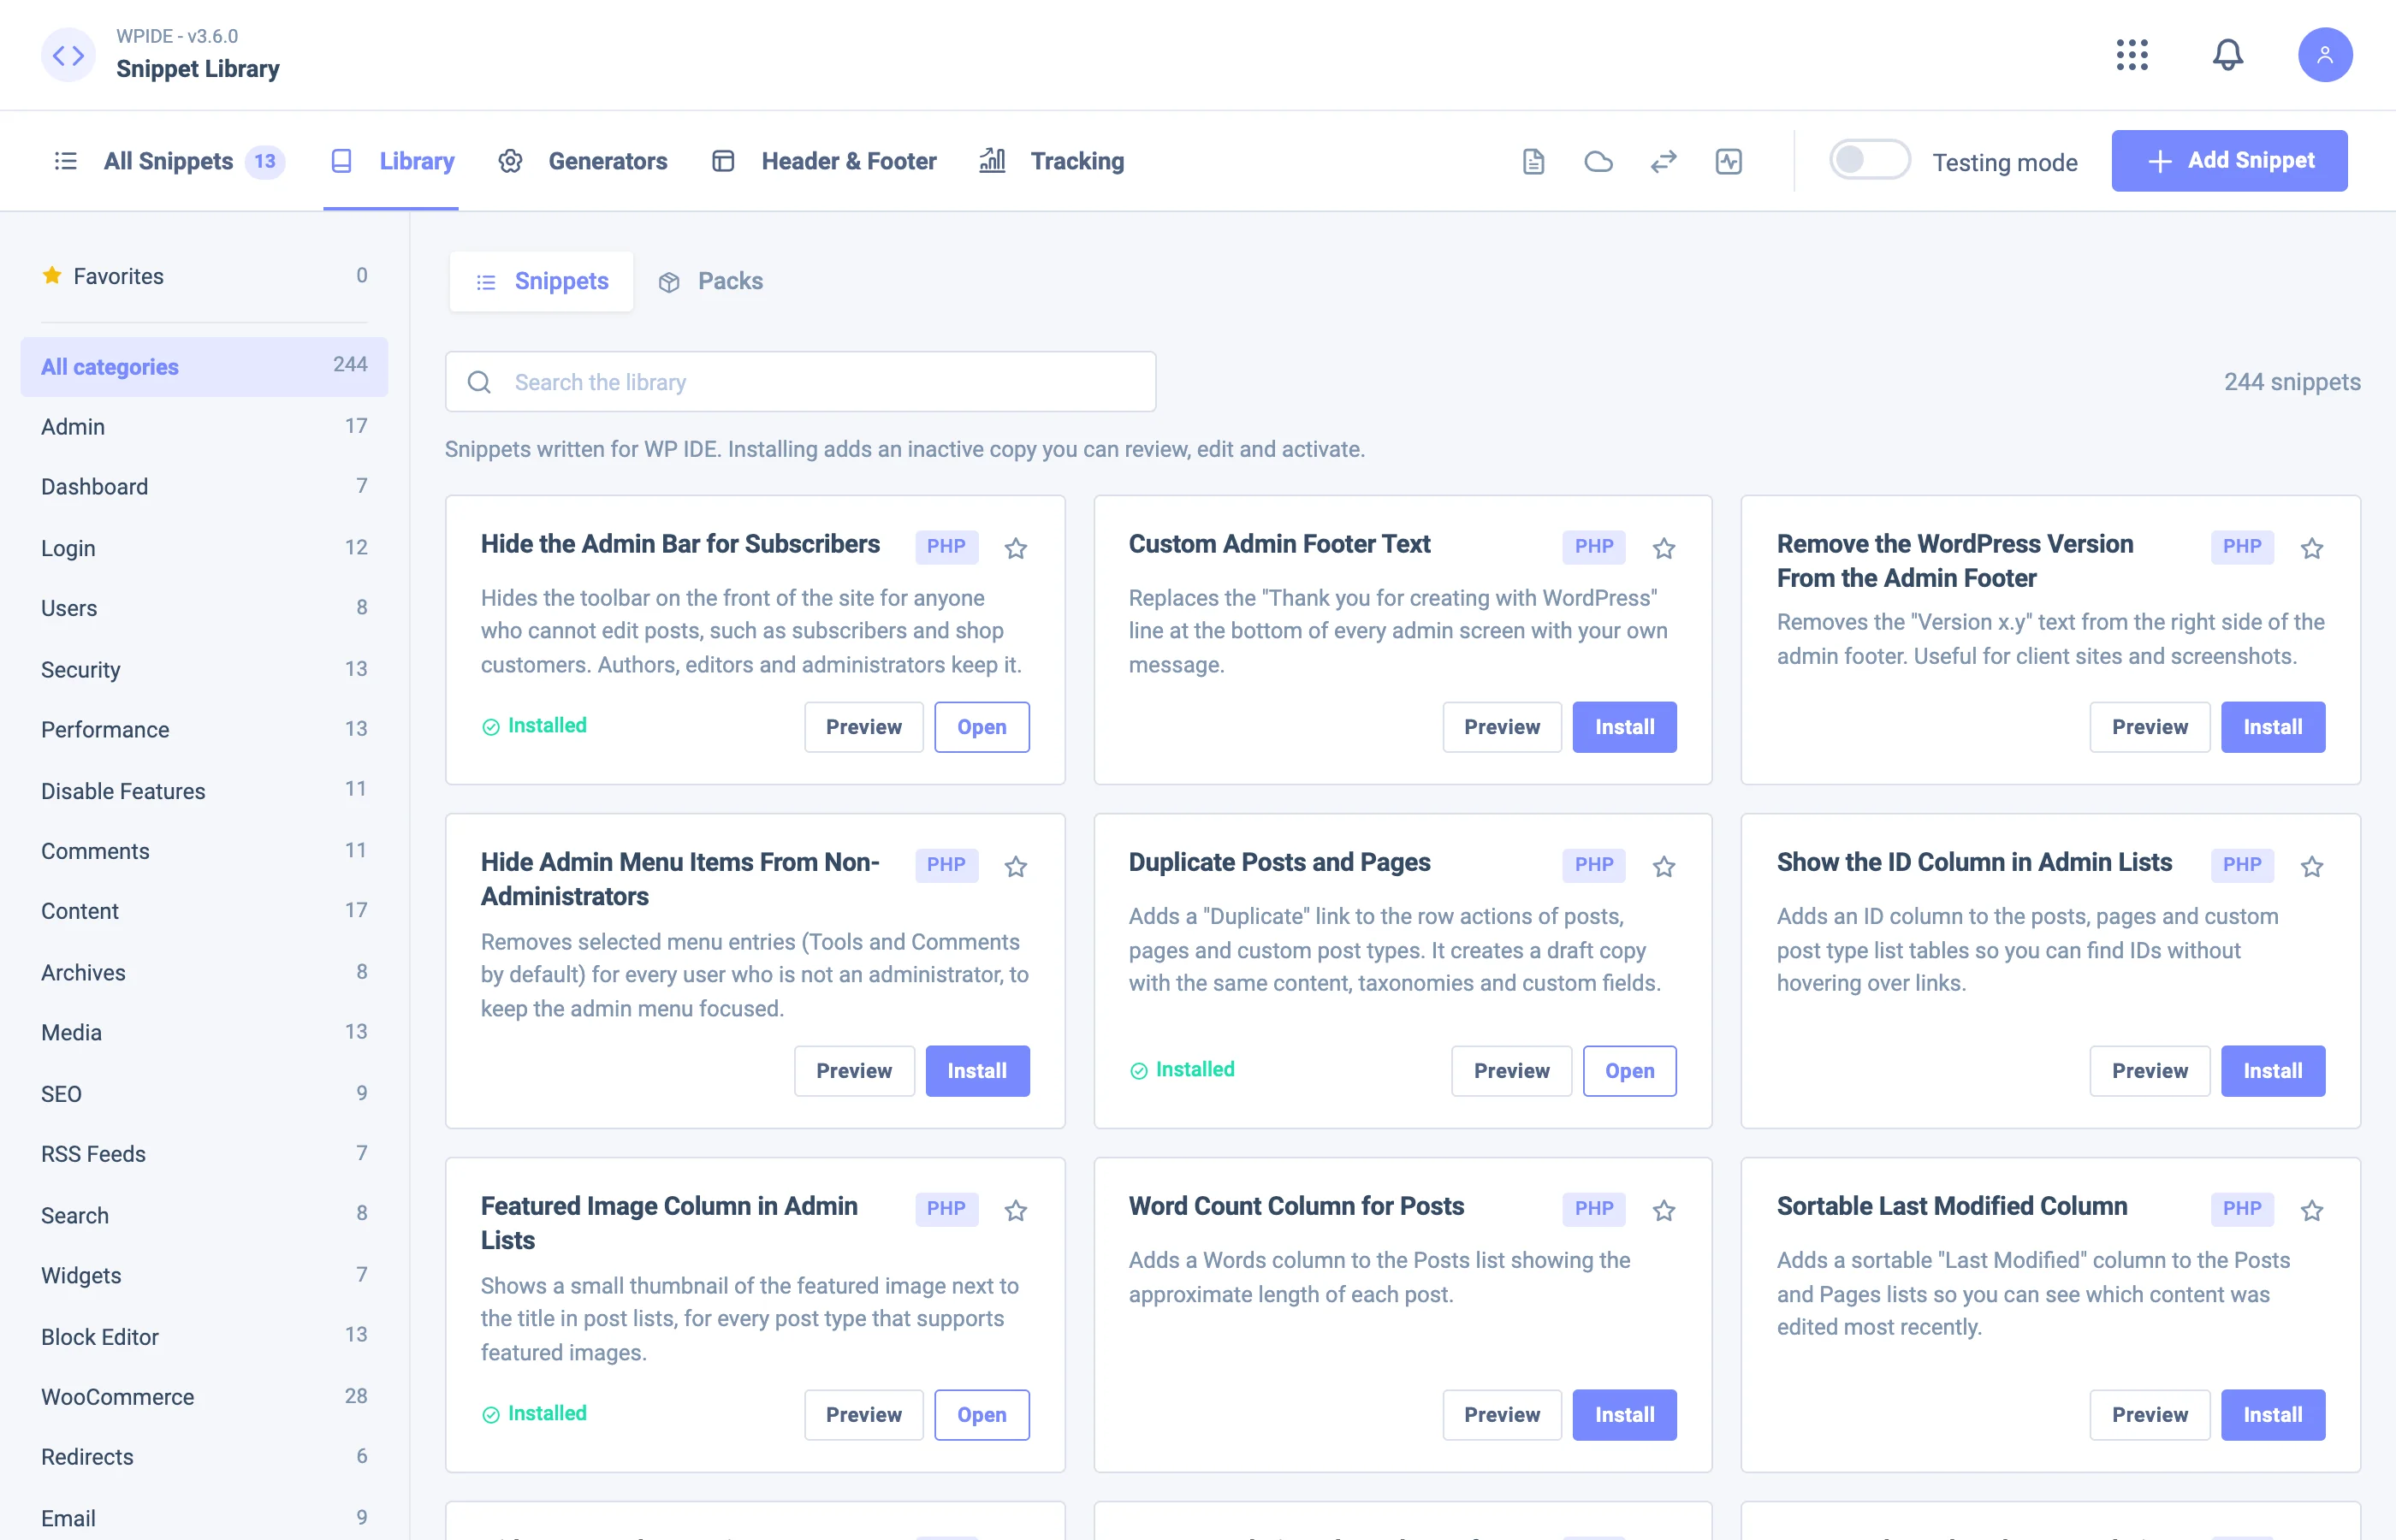Filter by Search category
Image resolution: width=2396 pixels, height=1540 pixels.
(204, 1216)
